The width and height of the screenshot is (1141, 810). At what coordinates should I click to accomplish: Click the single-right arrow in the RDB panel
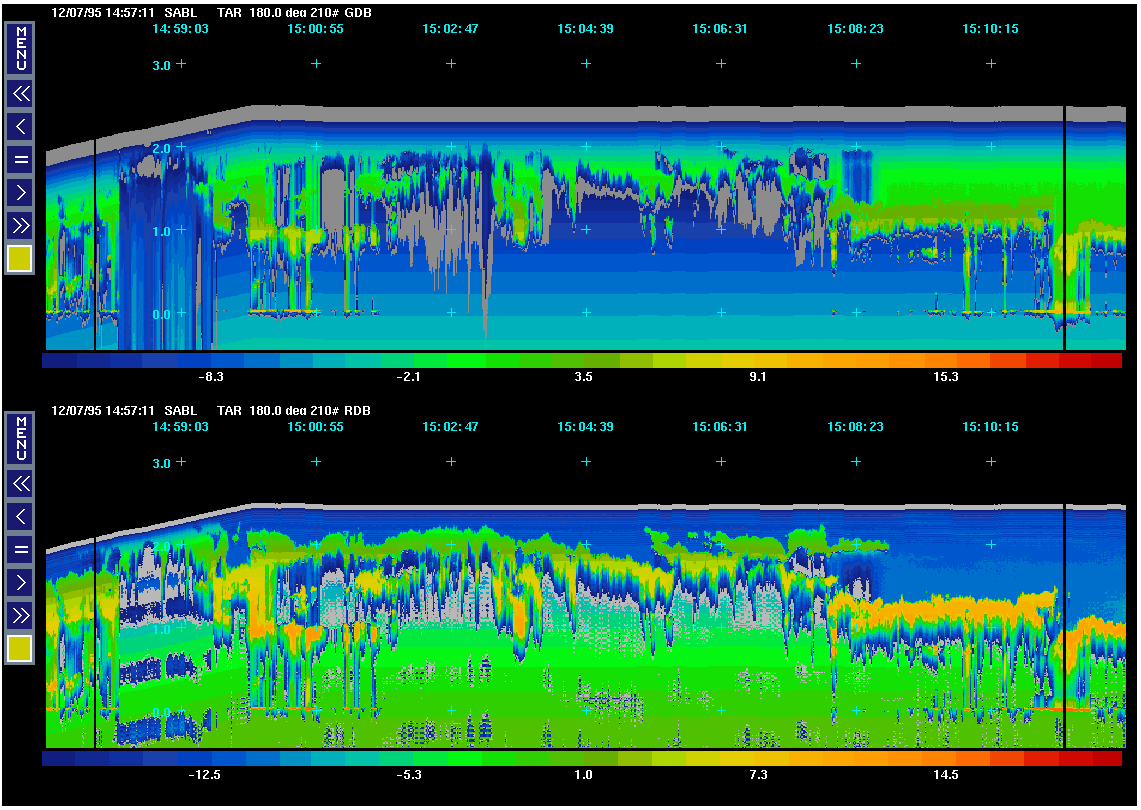click(20, 582)
